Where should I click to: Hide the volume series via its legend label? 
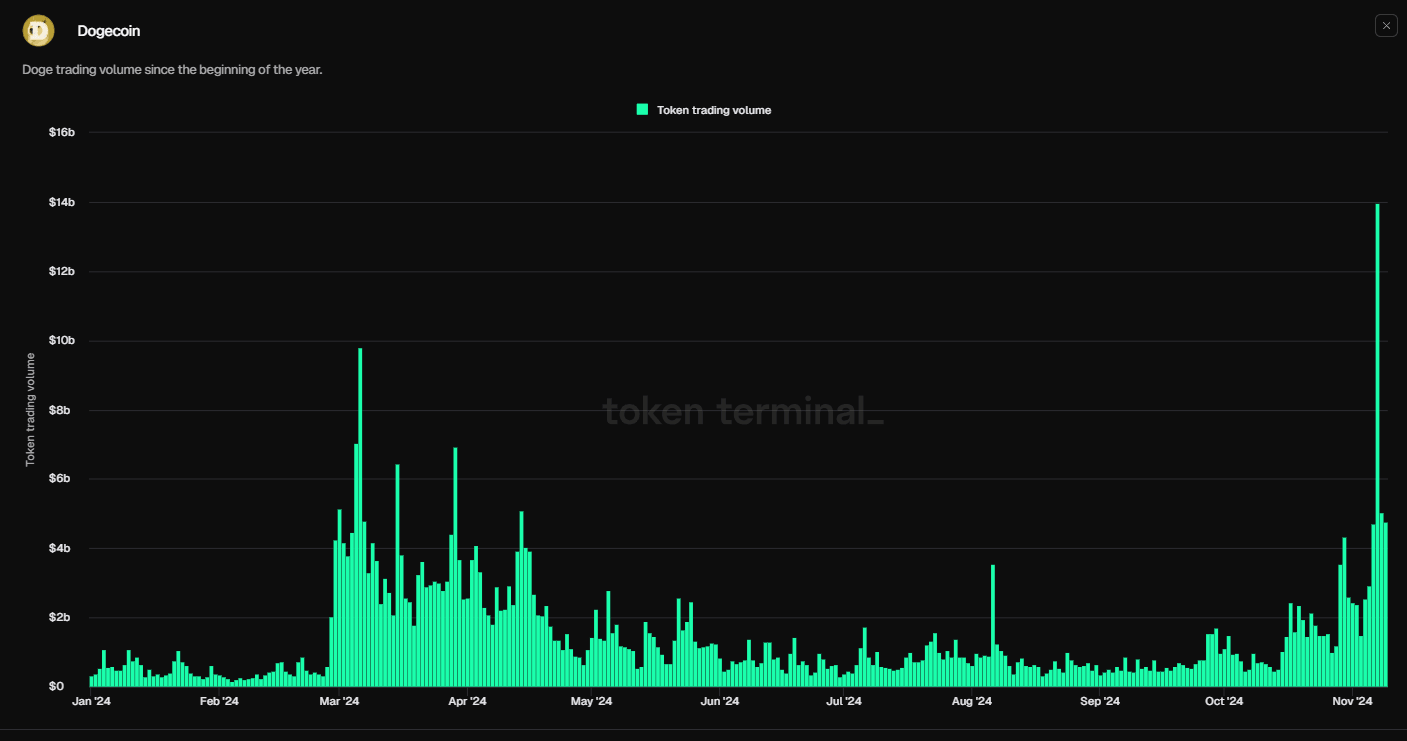[714, 110]
